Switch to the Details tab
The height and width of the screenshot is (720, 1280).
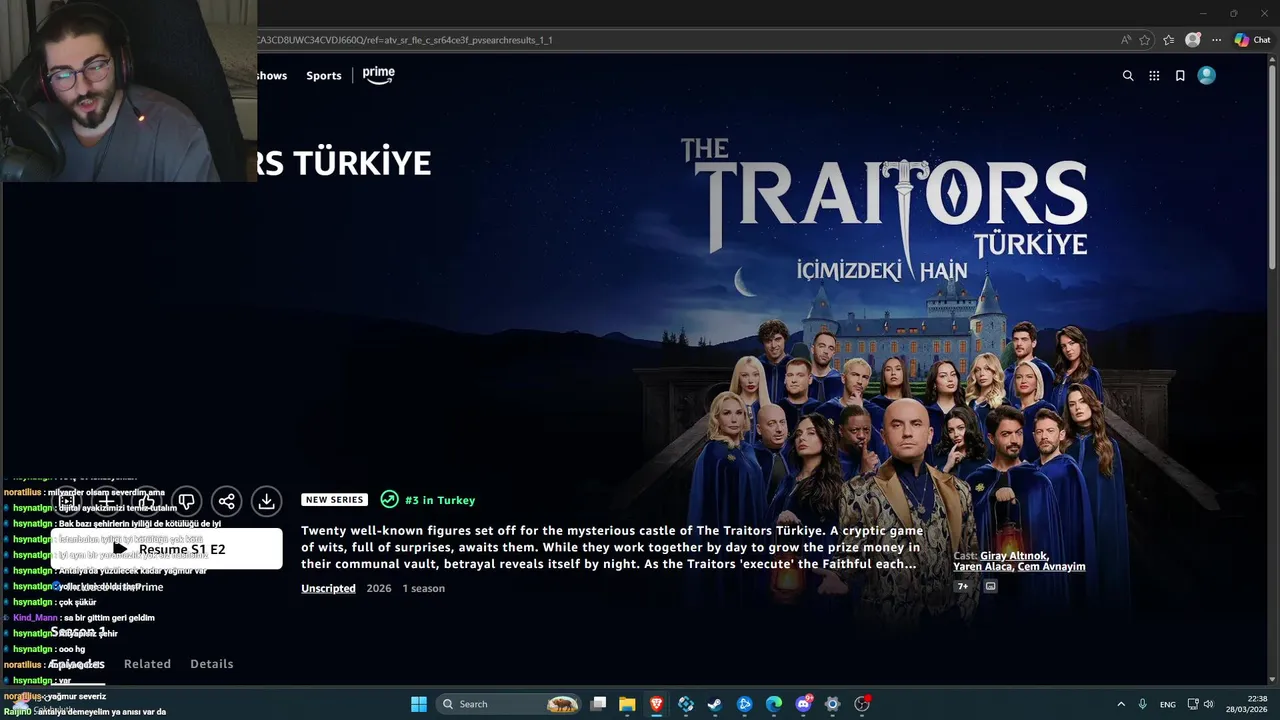(212, 664)
